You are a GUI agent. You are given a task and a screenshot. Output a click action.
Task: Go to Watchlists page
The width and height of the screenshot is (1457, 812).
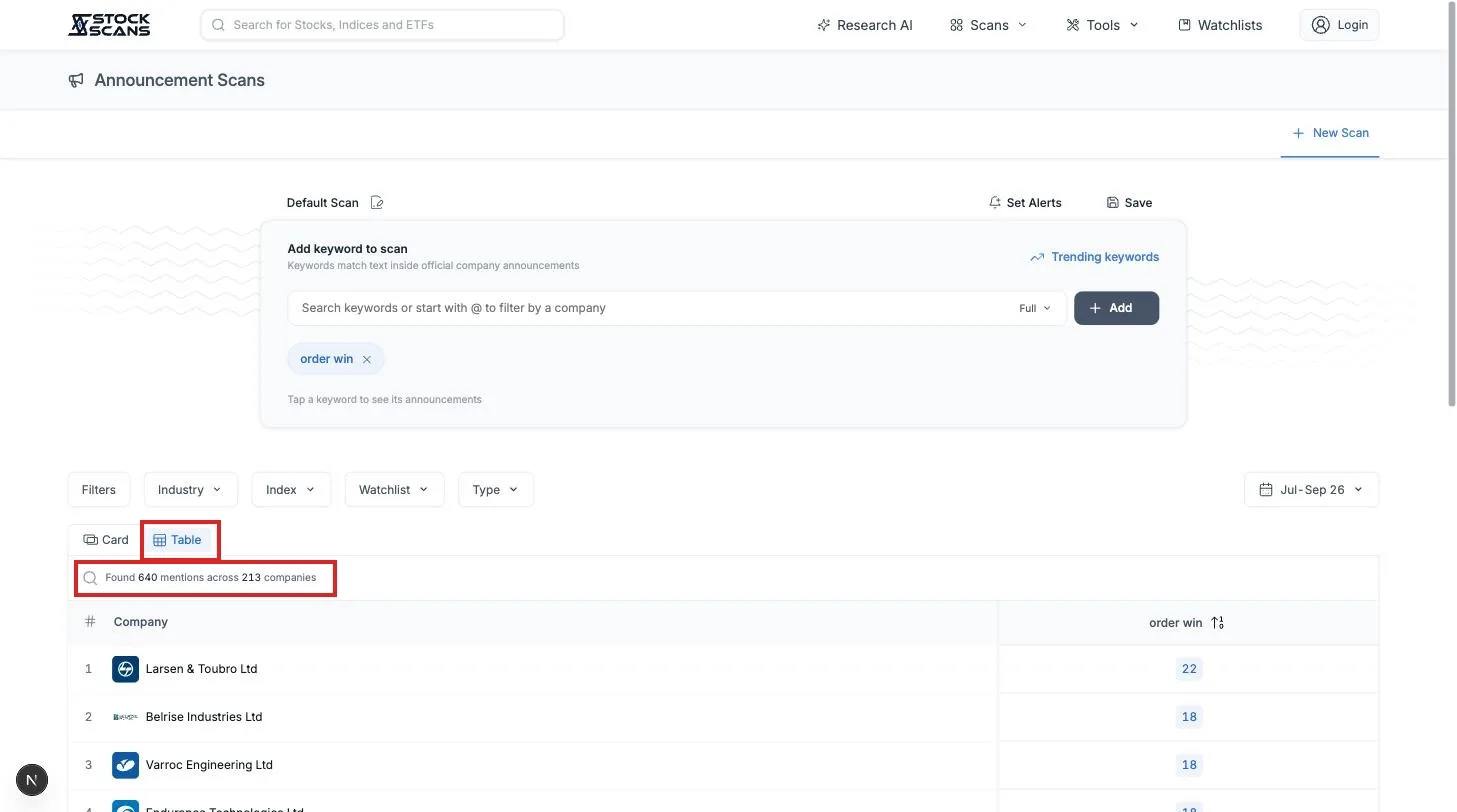1220,25
